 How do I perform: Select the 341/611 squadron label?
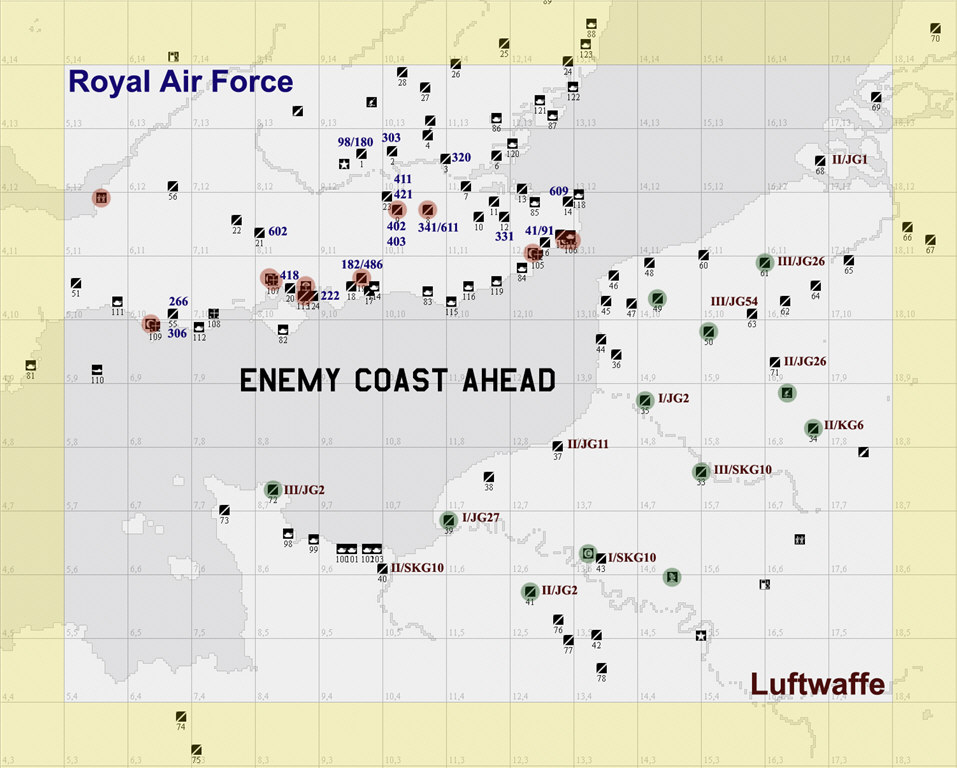(438, 228)
